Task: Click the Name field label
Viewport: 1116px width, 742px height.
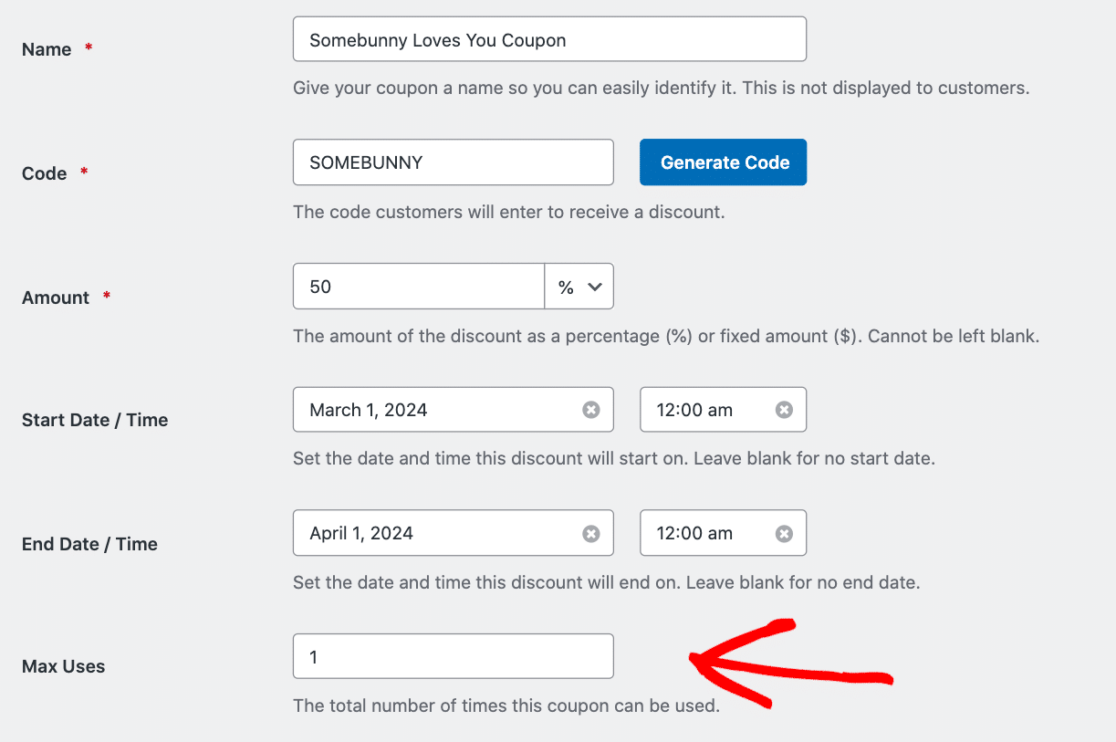Action: point(46,50)
